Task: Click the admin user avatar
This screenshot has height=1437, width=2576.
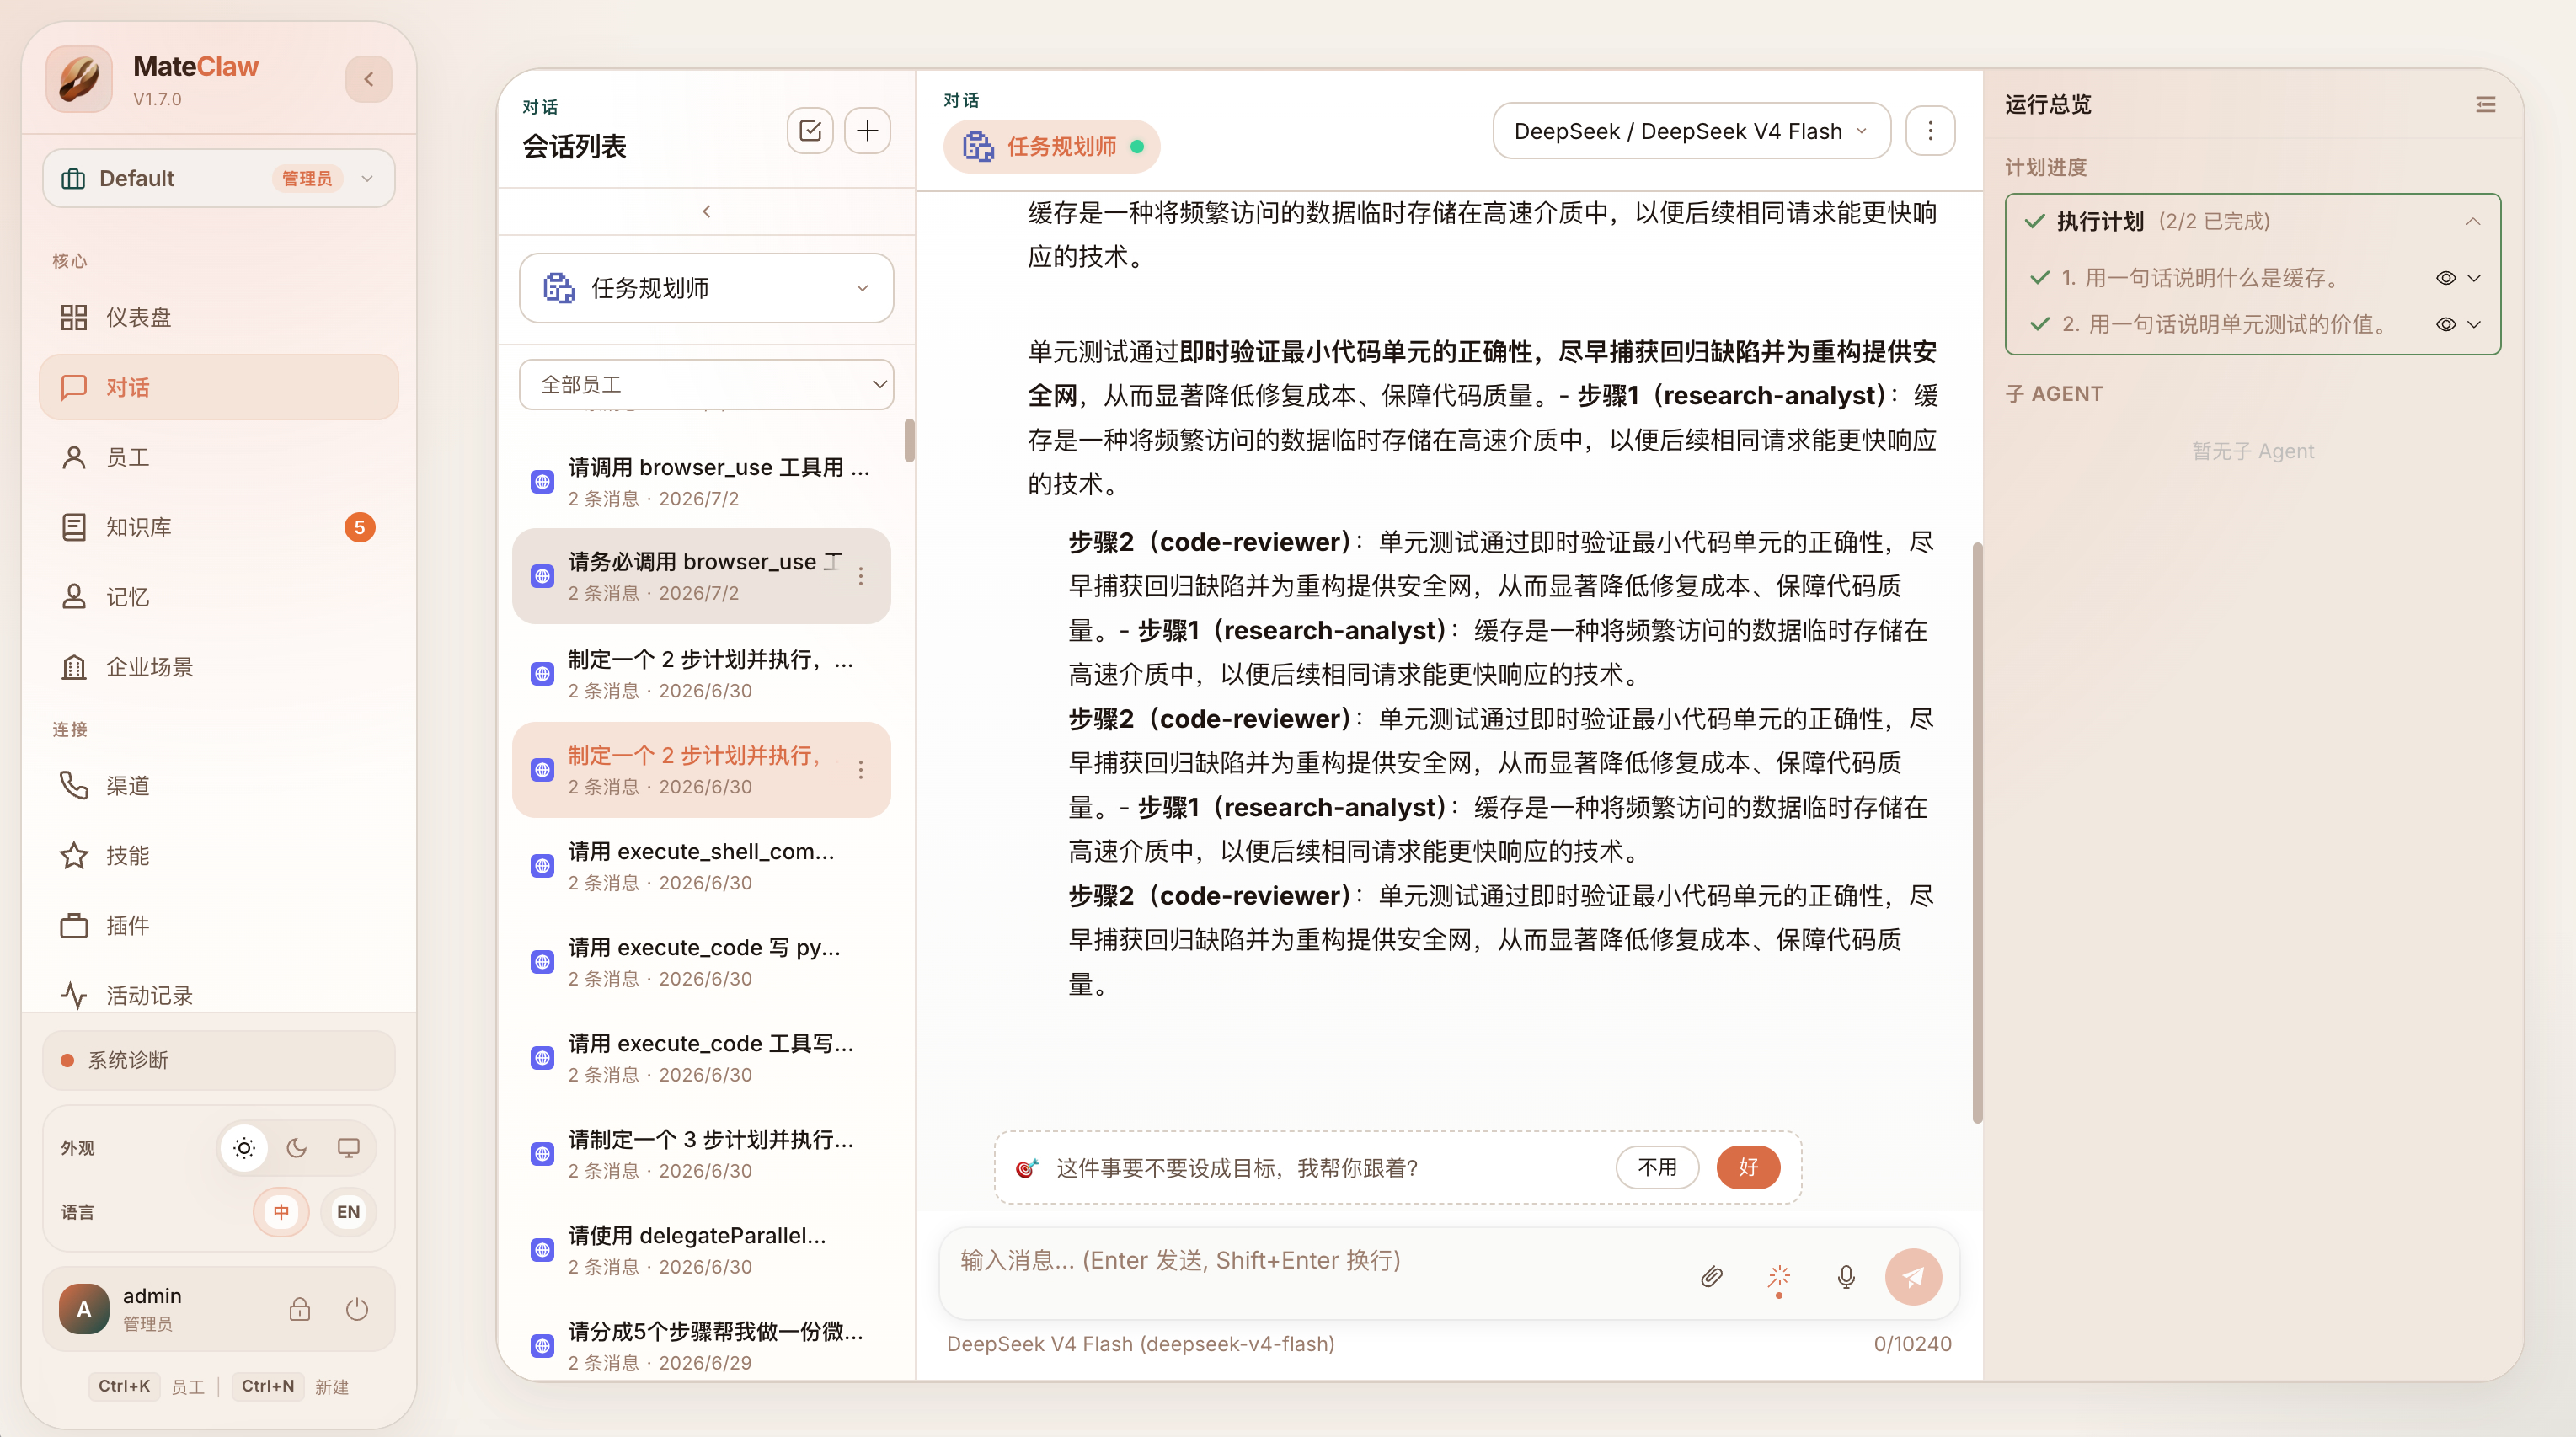Action: pos(84,1309)
